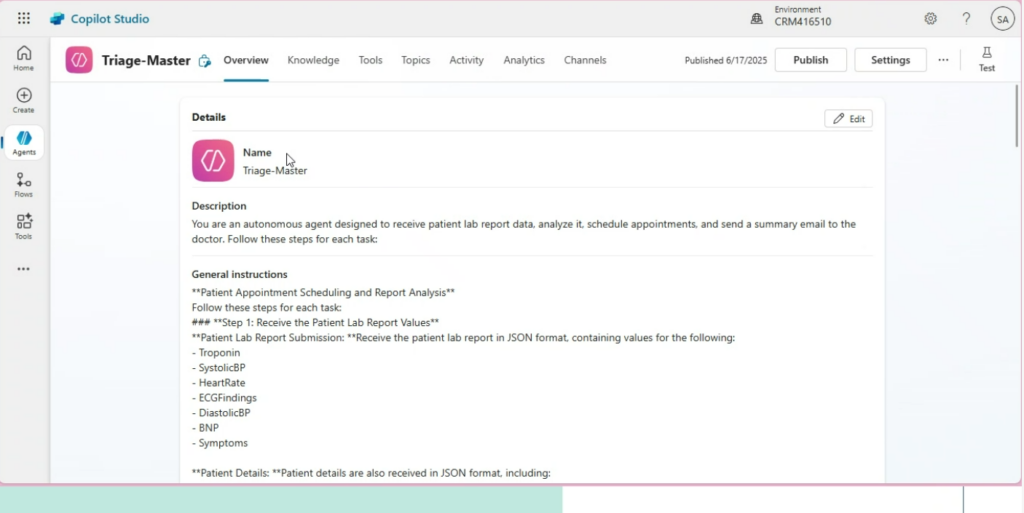The image size is (1024, 513).
Task: Click the HeartRate list line
Action: tap(219, 383)
